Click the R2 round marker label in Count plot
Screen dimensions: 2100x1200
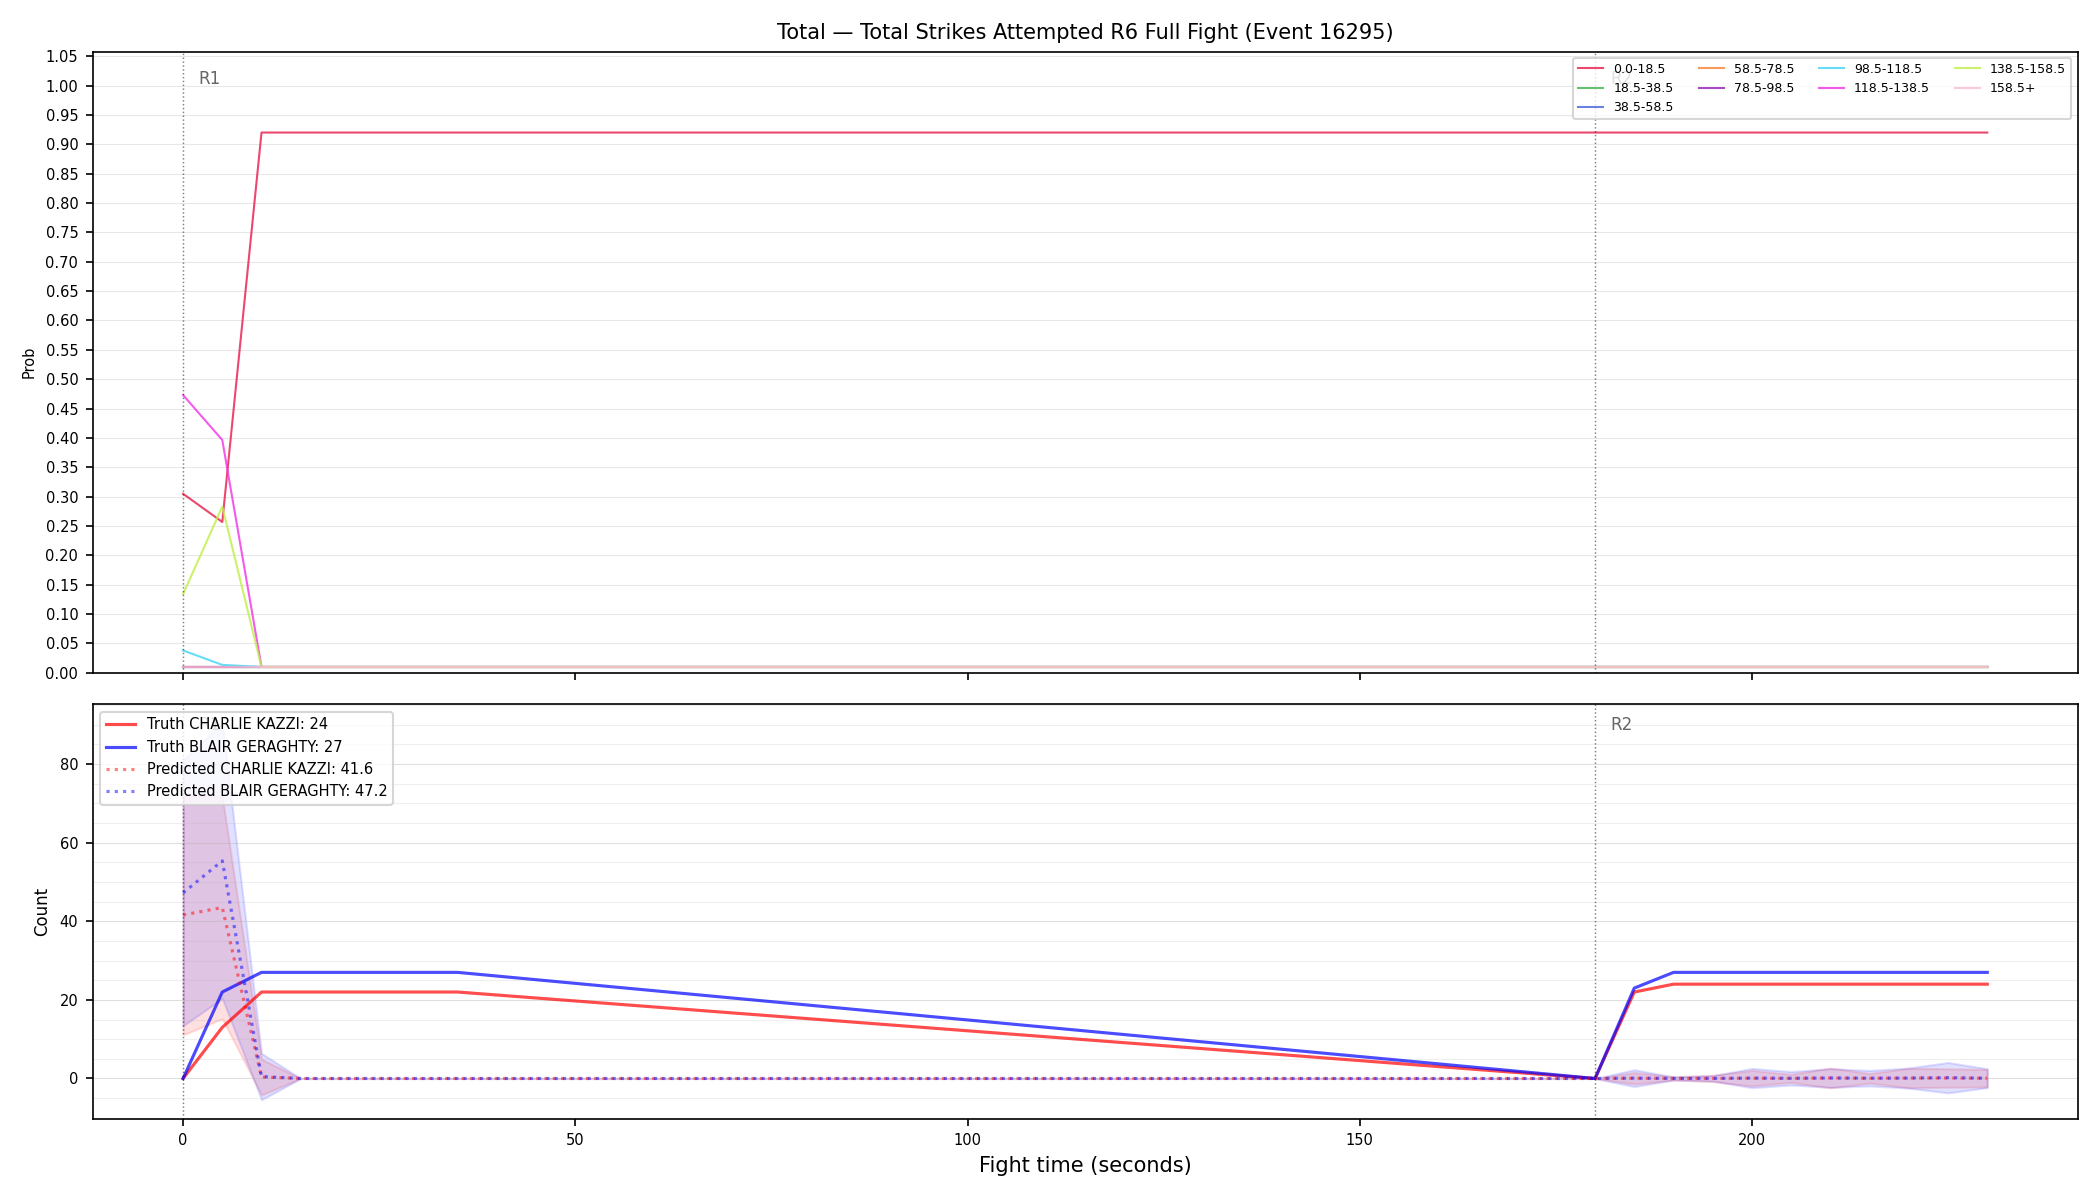(x=1621, y=724)
